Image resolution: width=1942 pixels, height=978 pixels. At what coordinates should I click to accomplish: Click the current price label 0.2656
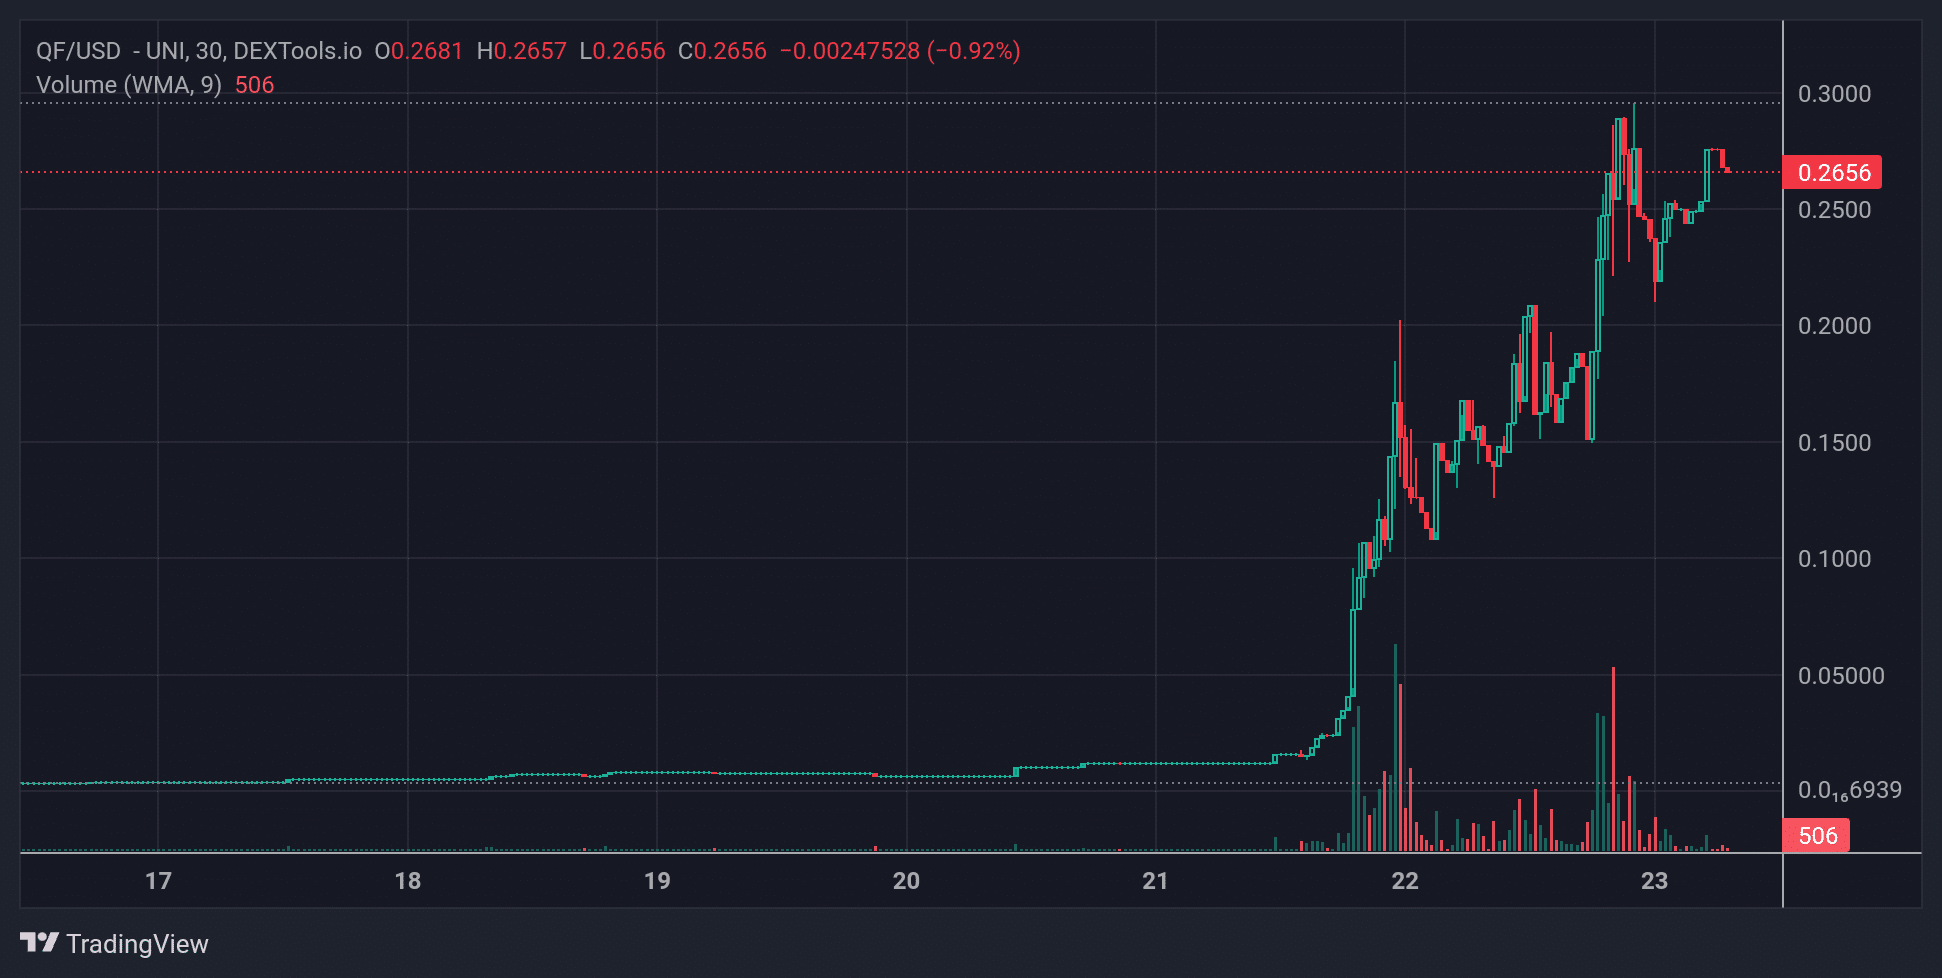pyautogui.click(x=1832, y=173)
